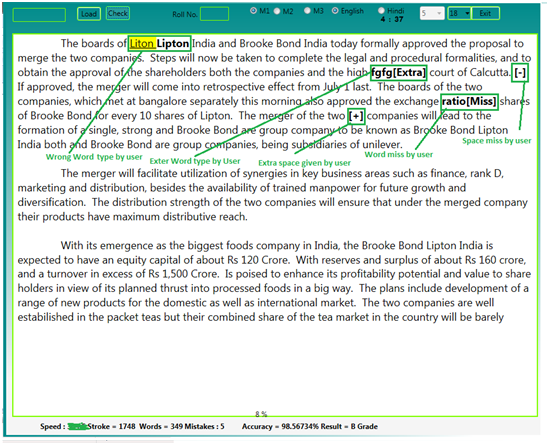This screenshot has width=550, height=445.
Task: Click the 4 : 37 timer display
Action: click(392, 19)
